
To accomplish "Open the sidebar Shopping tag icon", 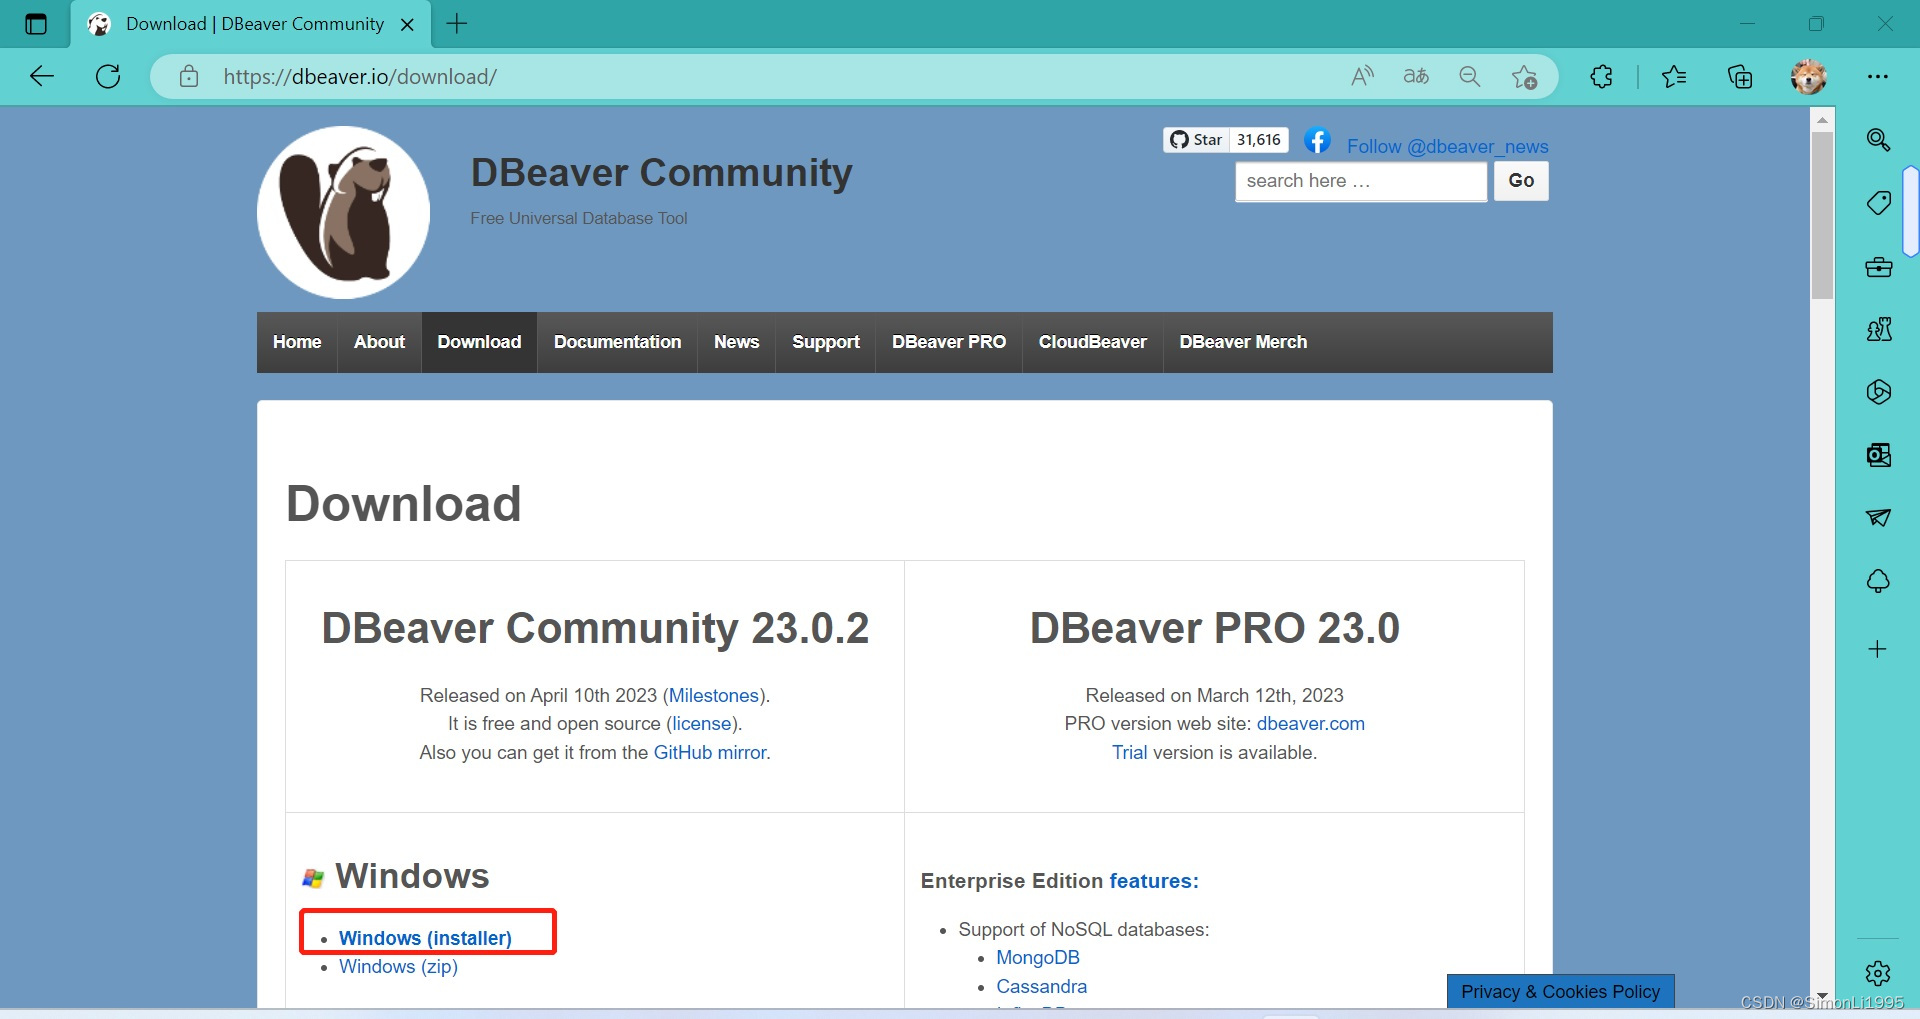I will (x=1878, y=203).
